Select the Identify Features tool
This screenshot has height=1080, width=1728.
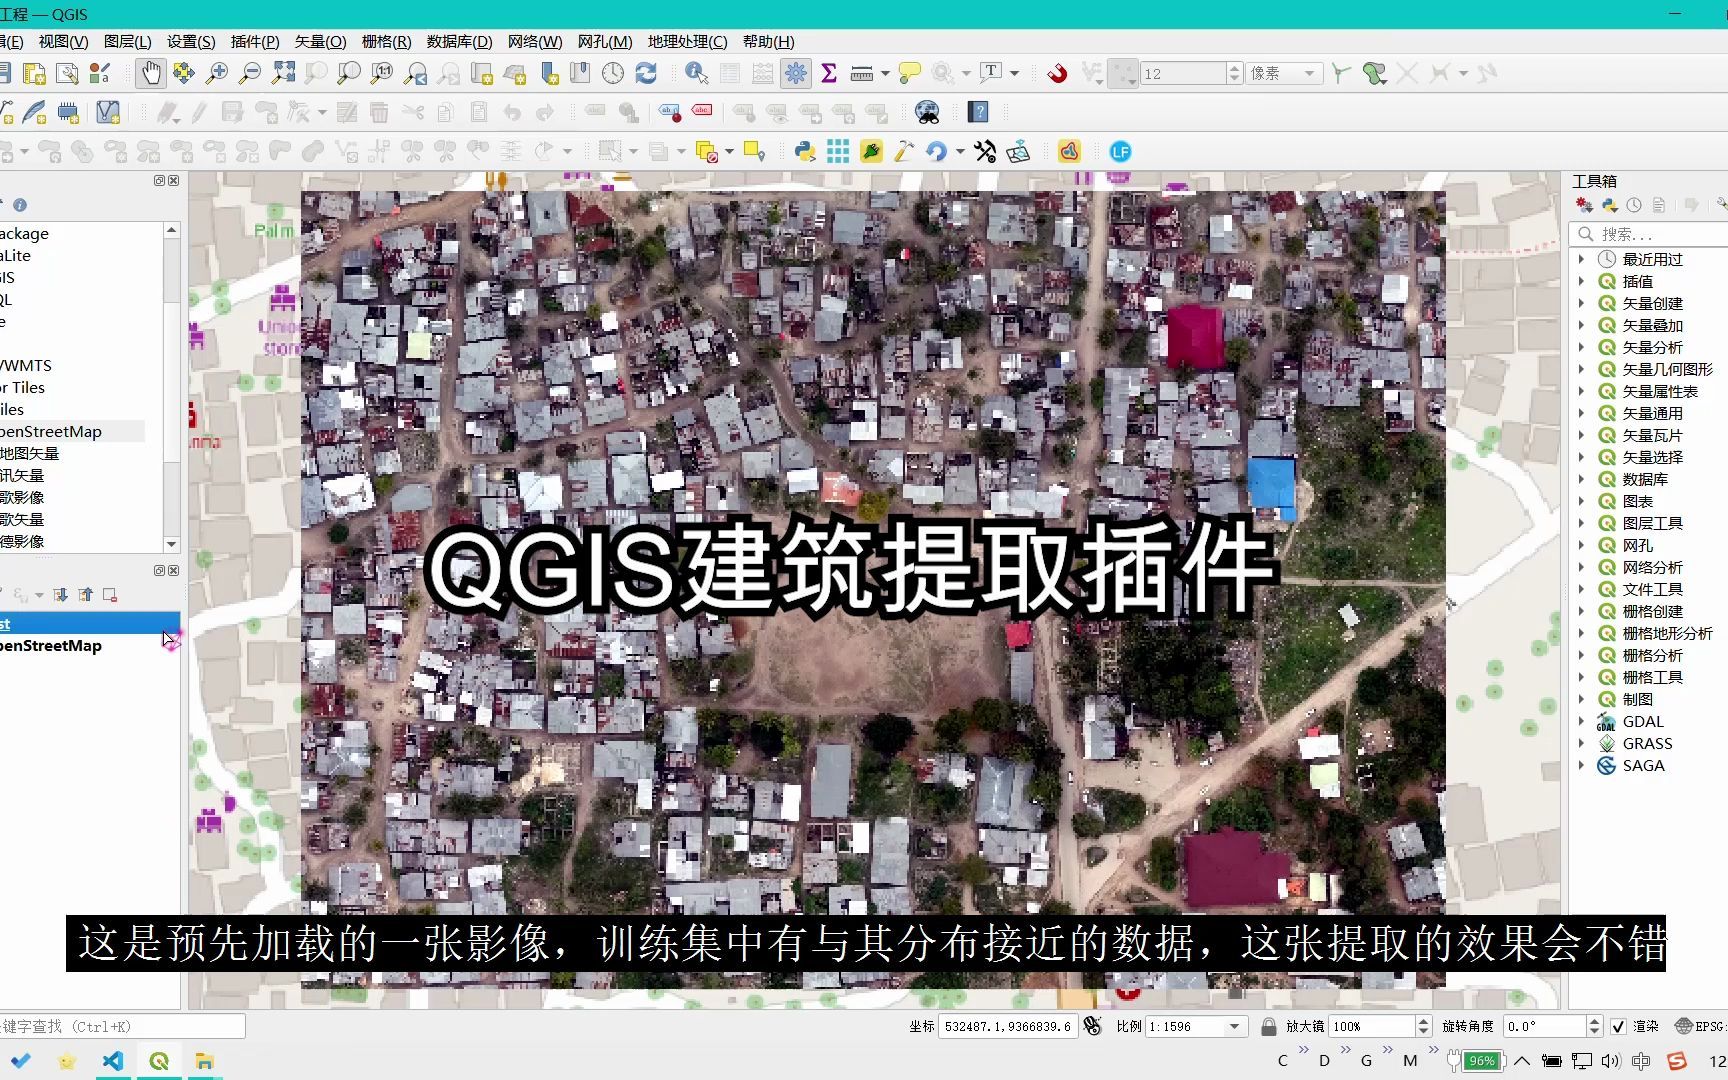695,72
